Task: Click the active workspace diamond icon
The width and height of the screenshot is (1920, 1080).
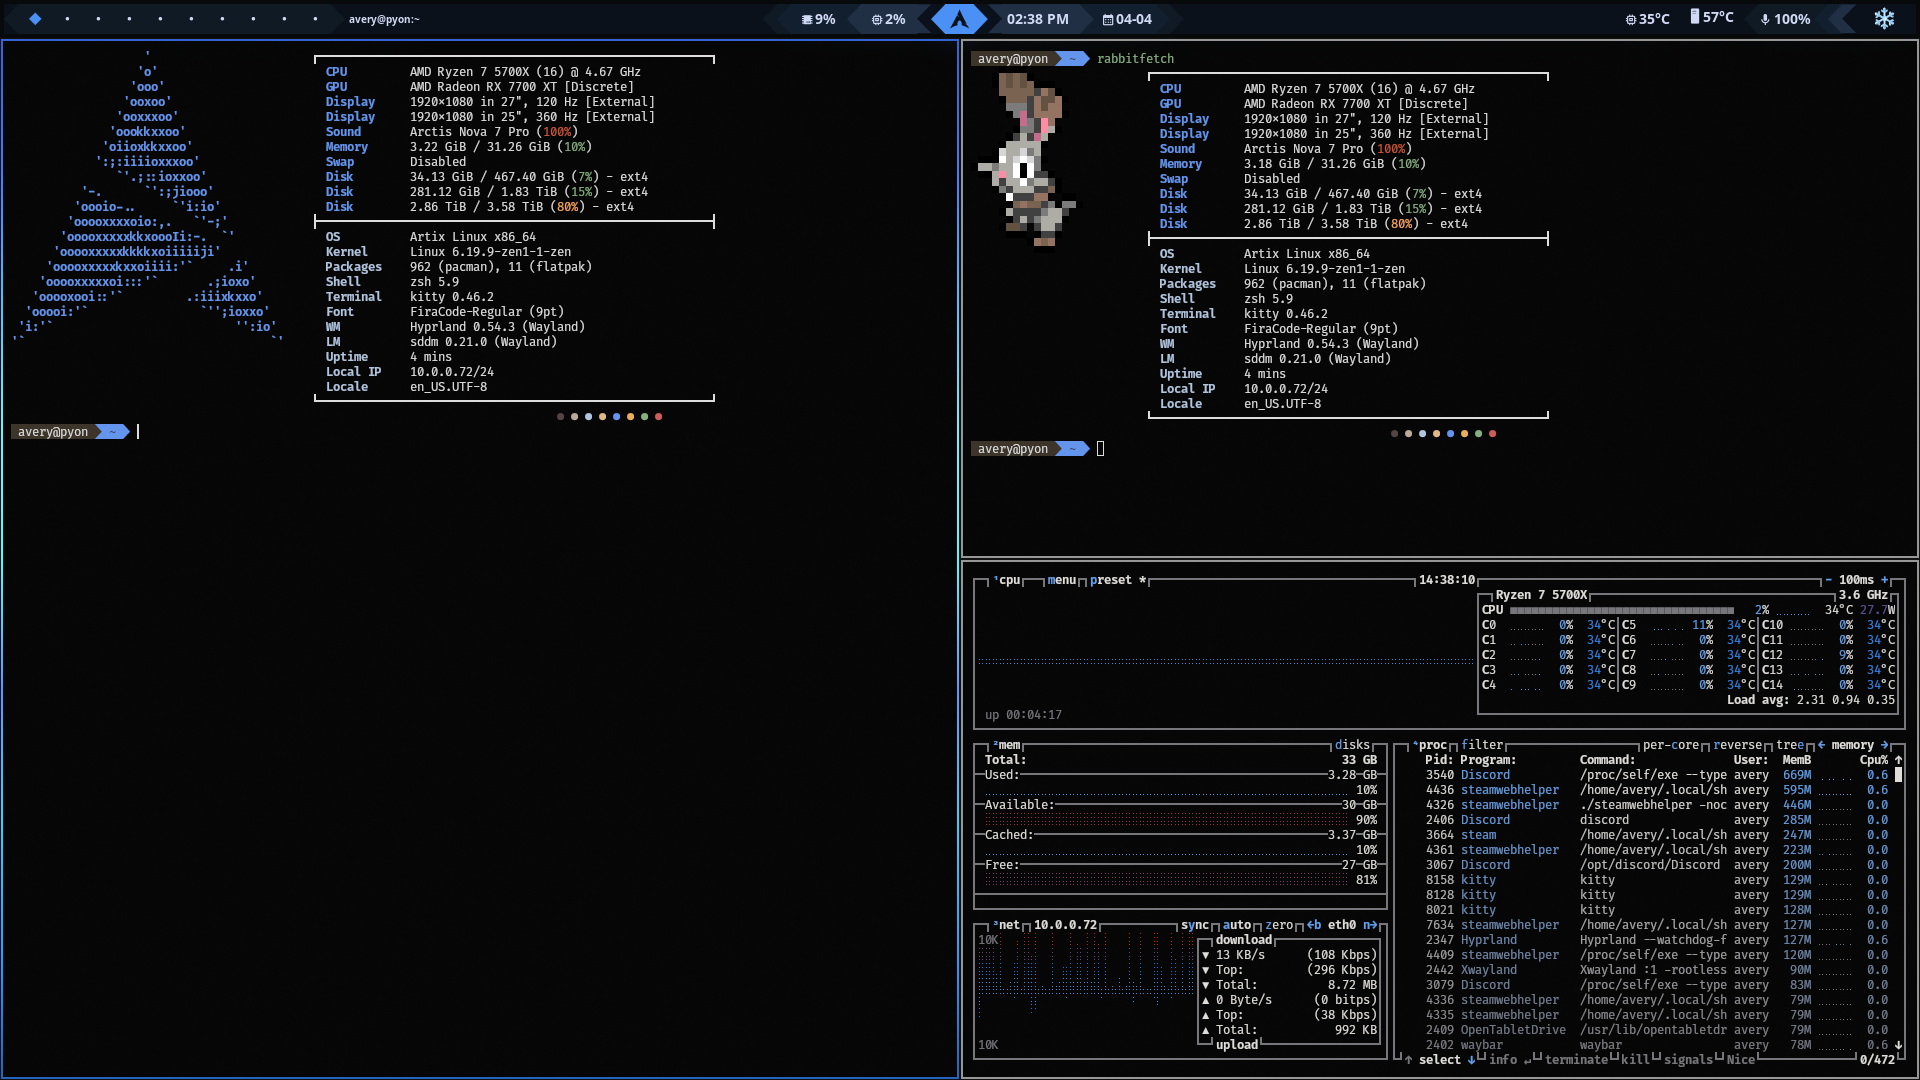Action: 35,19
